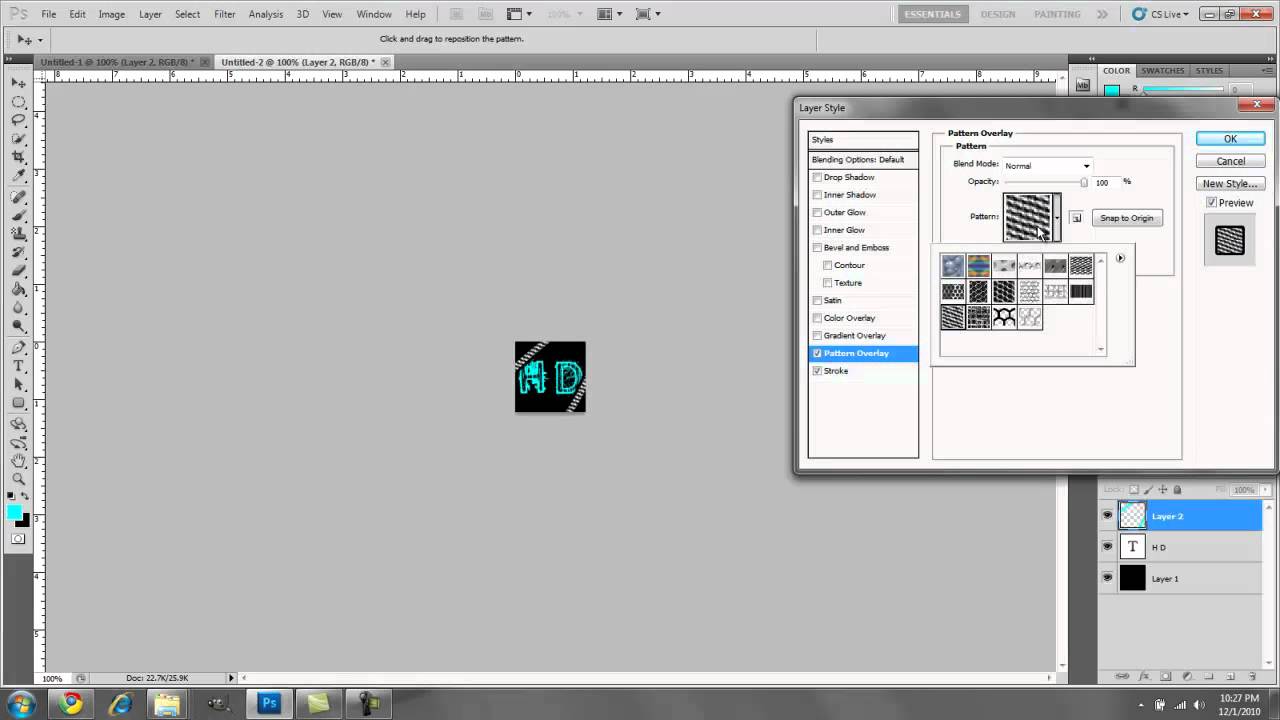Click the delete layer trash icon
Viewport: 1280px width, 720px height.
tap(1252, 676)
